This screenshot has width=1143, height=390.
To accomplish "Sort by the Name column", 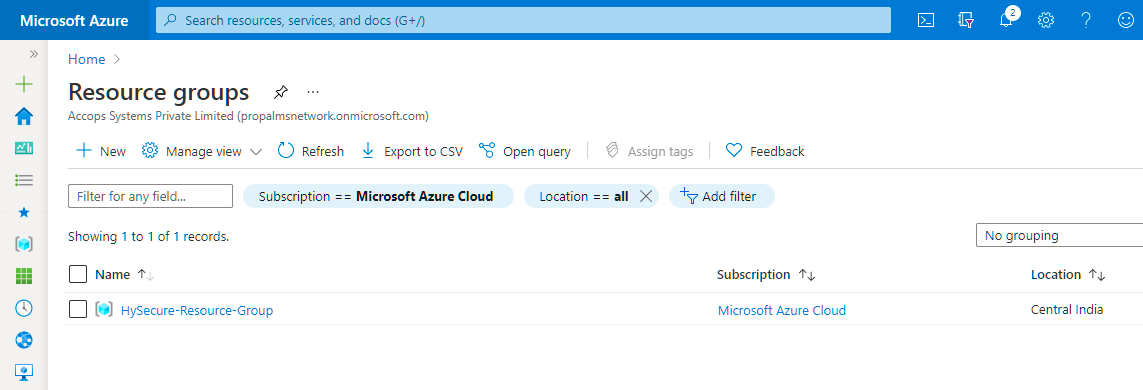I will [x=125, y=275].
